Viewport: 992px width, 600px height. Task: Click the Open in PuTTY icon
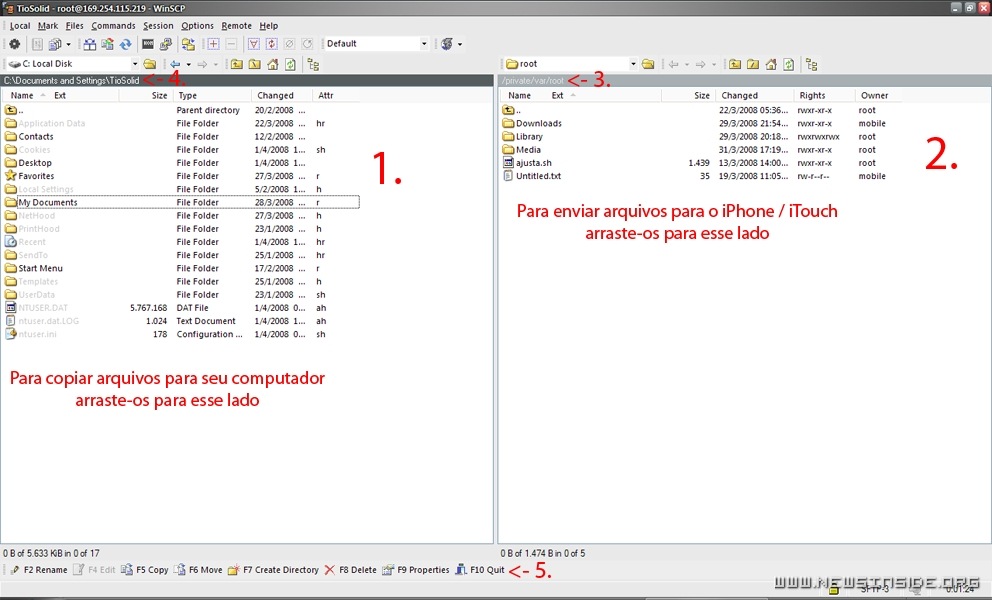pos(166,44)
